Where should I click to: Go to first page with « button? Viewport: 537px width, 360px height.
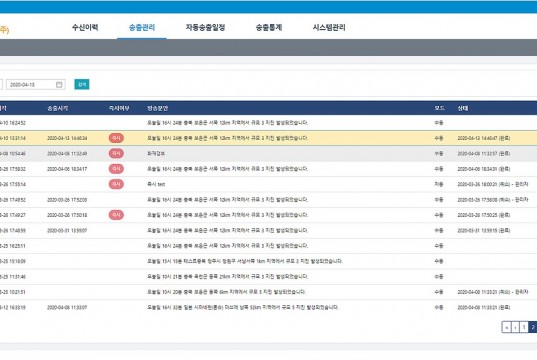(x=507, y=327)
